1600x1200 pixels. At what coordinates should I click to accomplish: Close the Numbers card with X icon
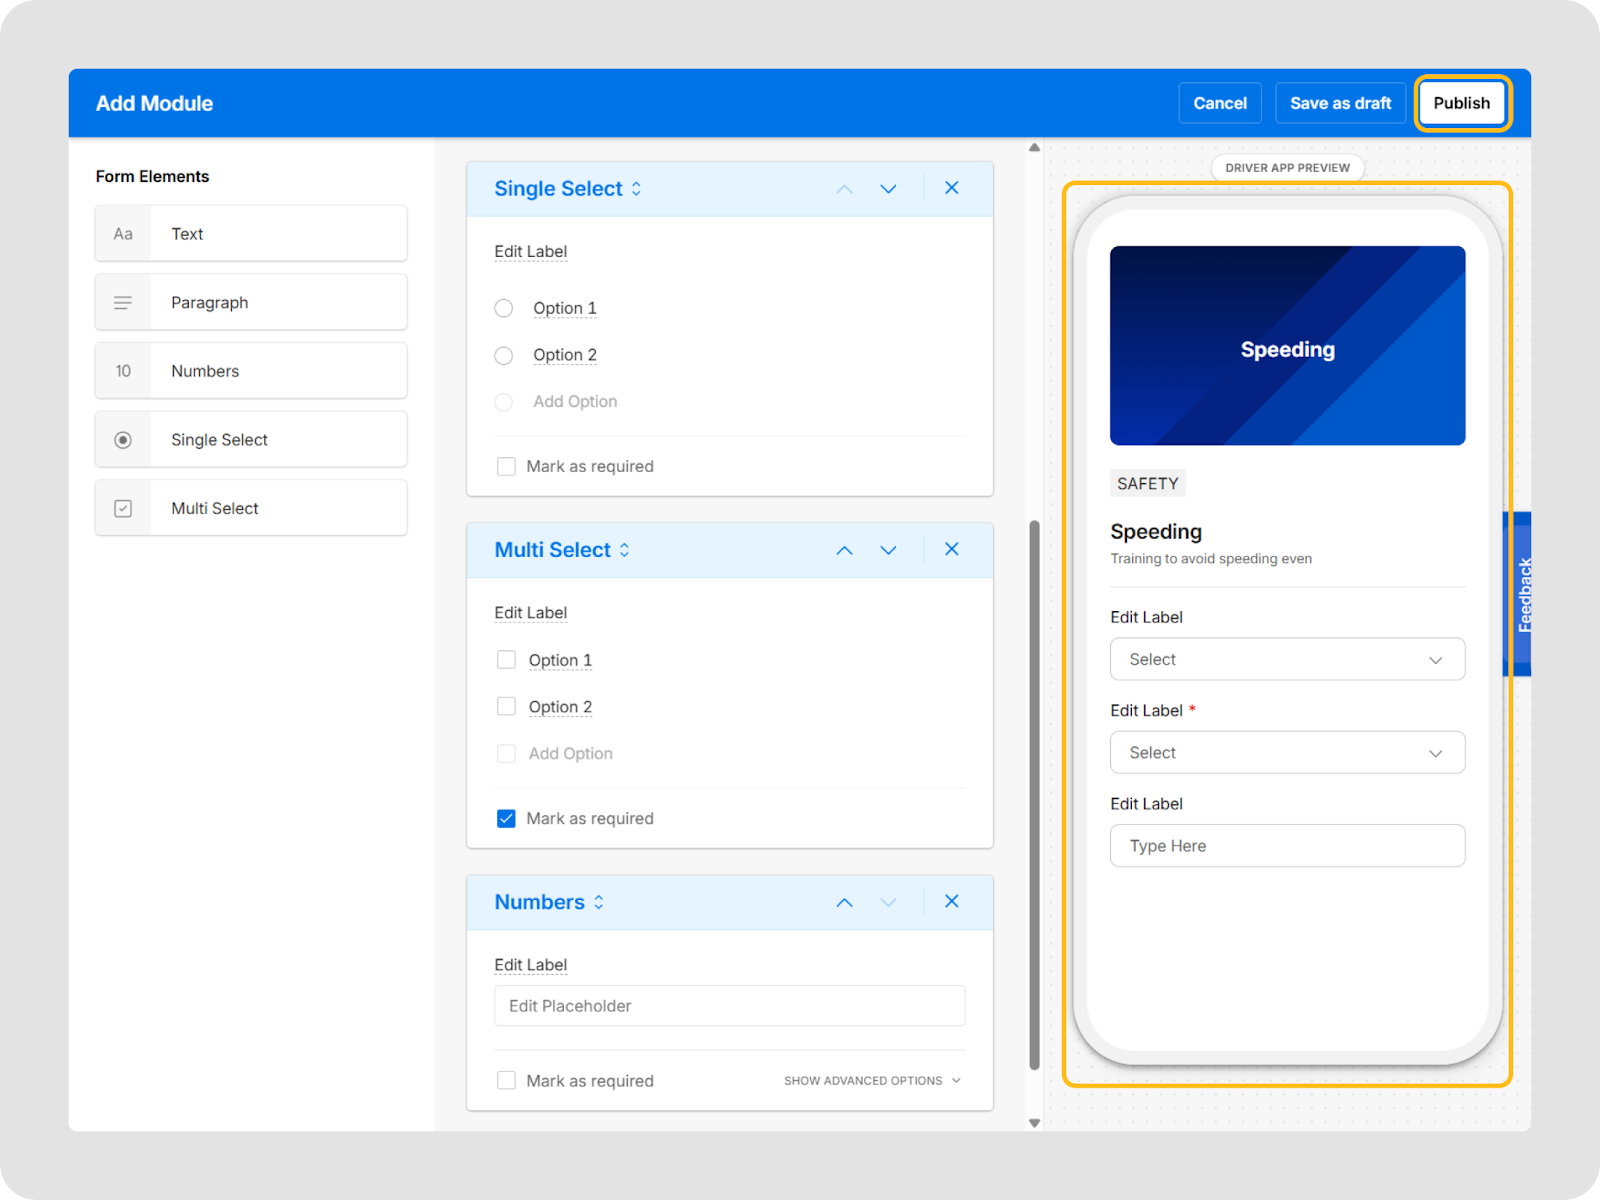(x=951, y=901)
